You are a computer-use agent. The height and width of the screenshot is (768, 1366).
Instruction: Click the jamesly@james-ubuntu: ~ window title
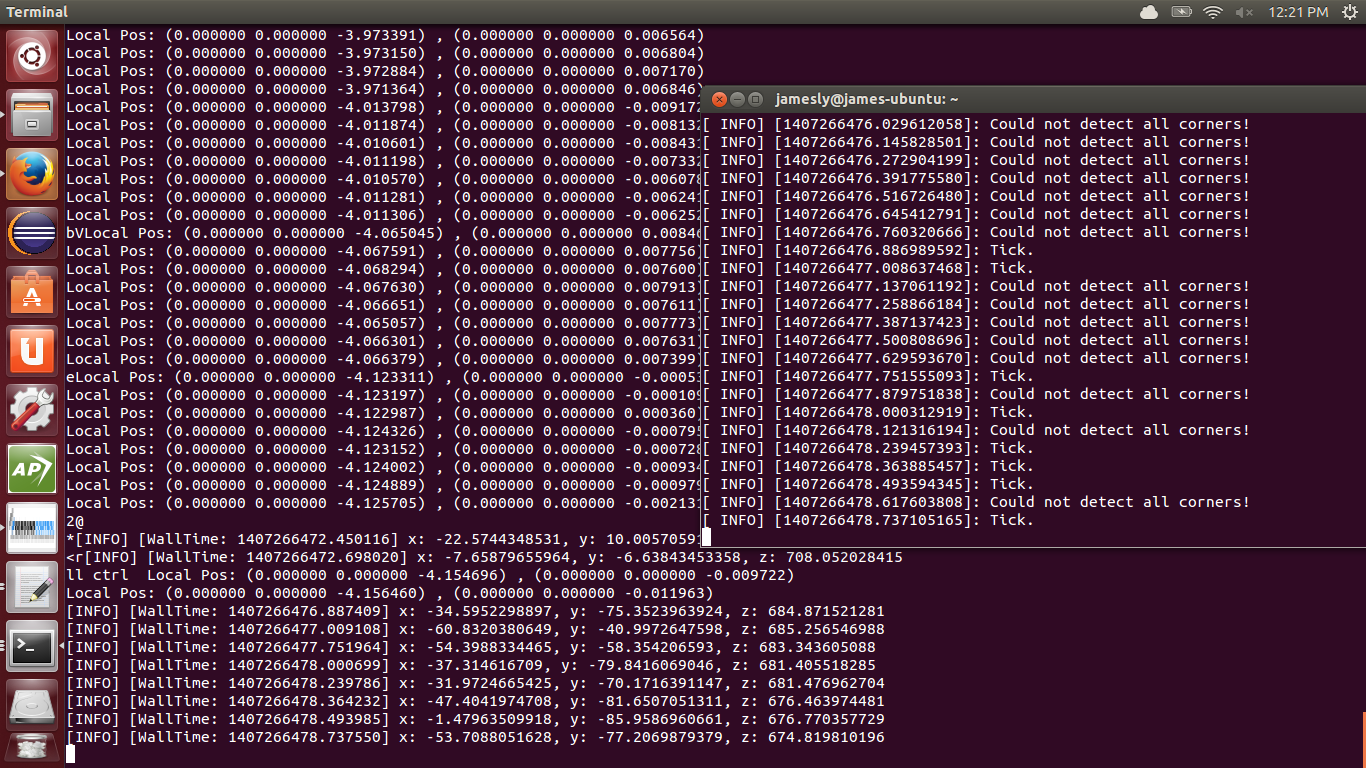coord(867,99)
